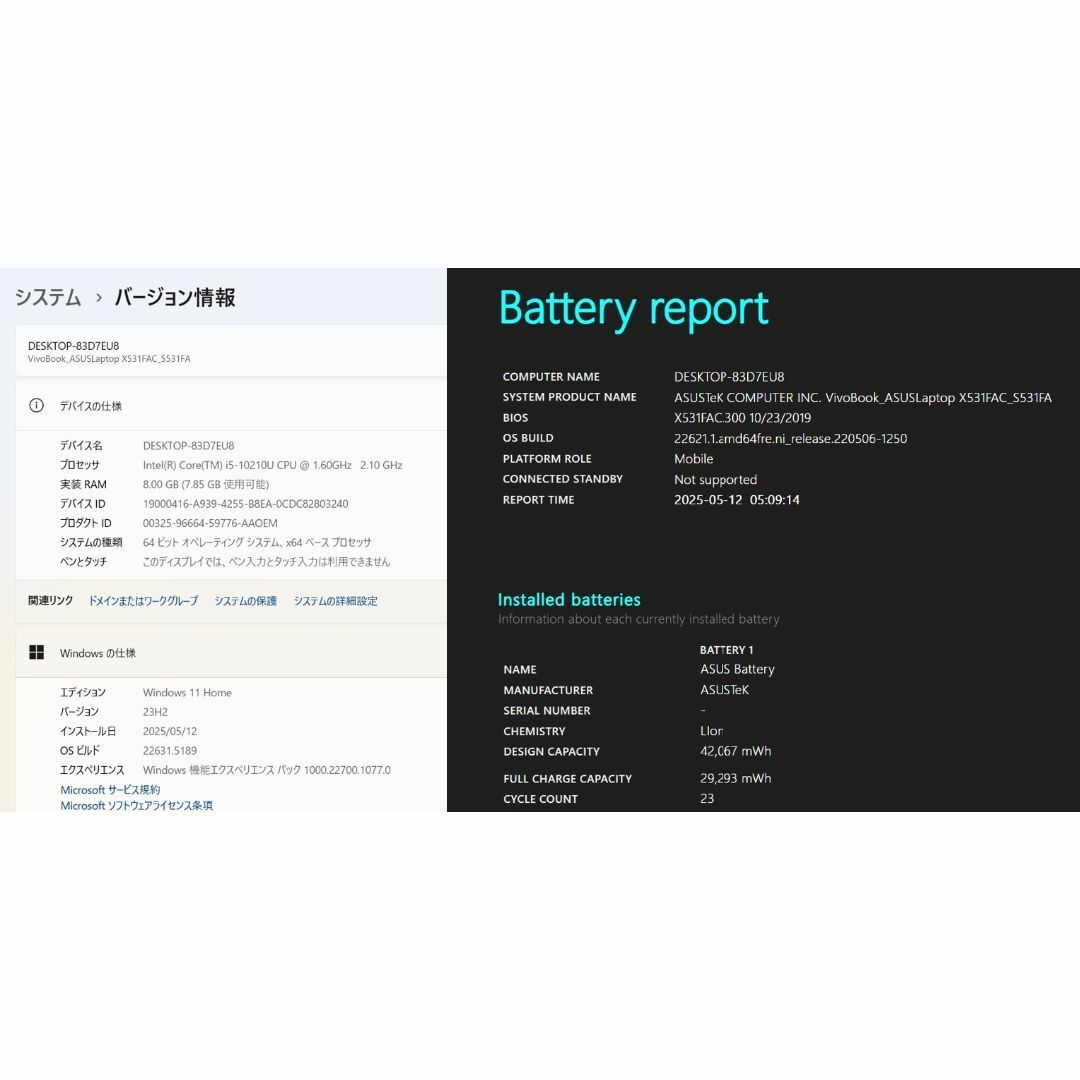This screenshot has height=1080, width=1080.
Task: Open the システムの詳細設定 link
Action: (335, 601)
